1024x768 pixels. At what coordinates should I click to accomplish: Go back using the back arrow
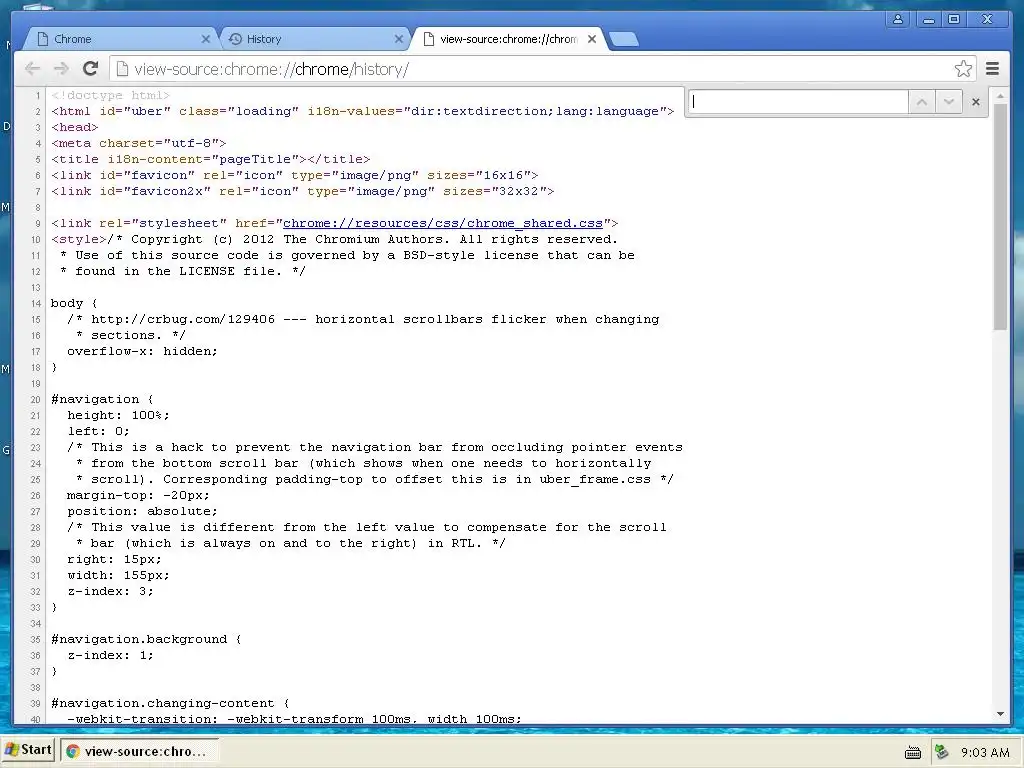click(x=33, y=69)
